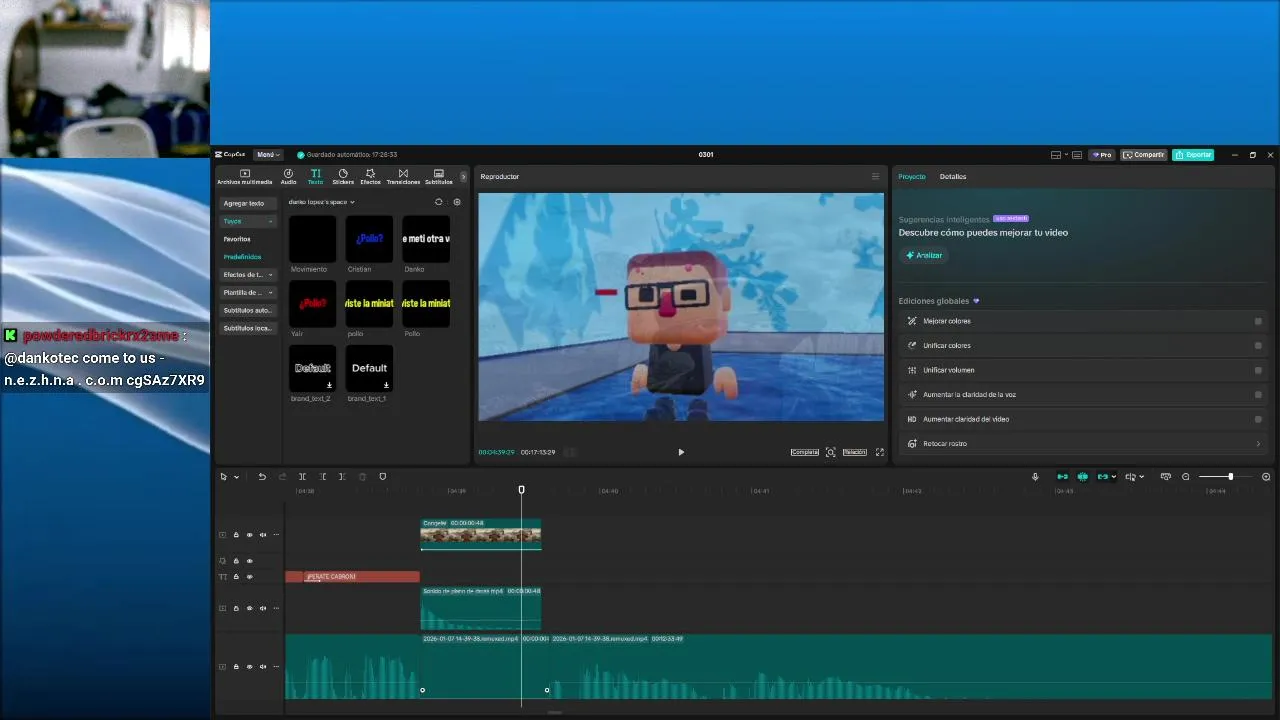Toggle main track magnet
1280x720 pixels.
point(1062,477)
